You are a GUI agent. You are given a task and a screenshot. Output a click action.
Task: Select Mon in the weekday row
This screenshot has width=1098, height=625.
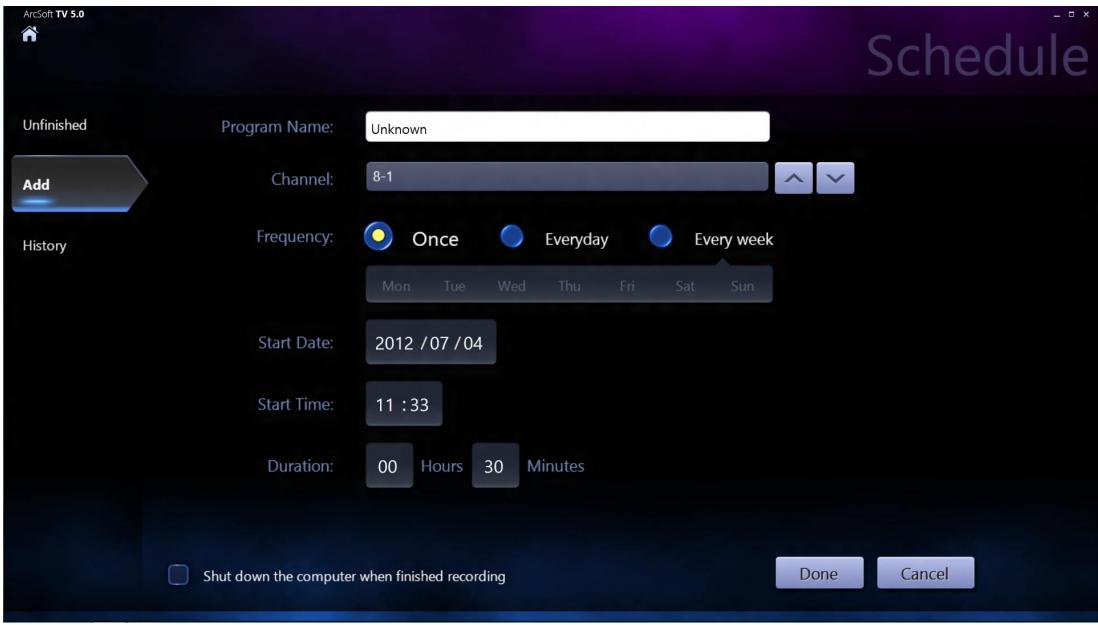click(395, 284)
